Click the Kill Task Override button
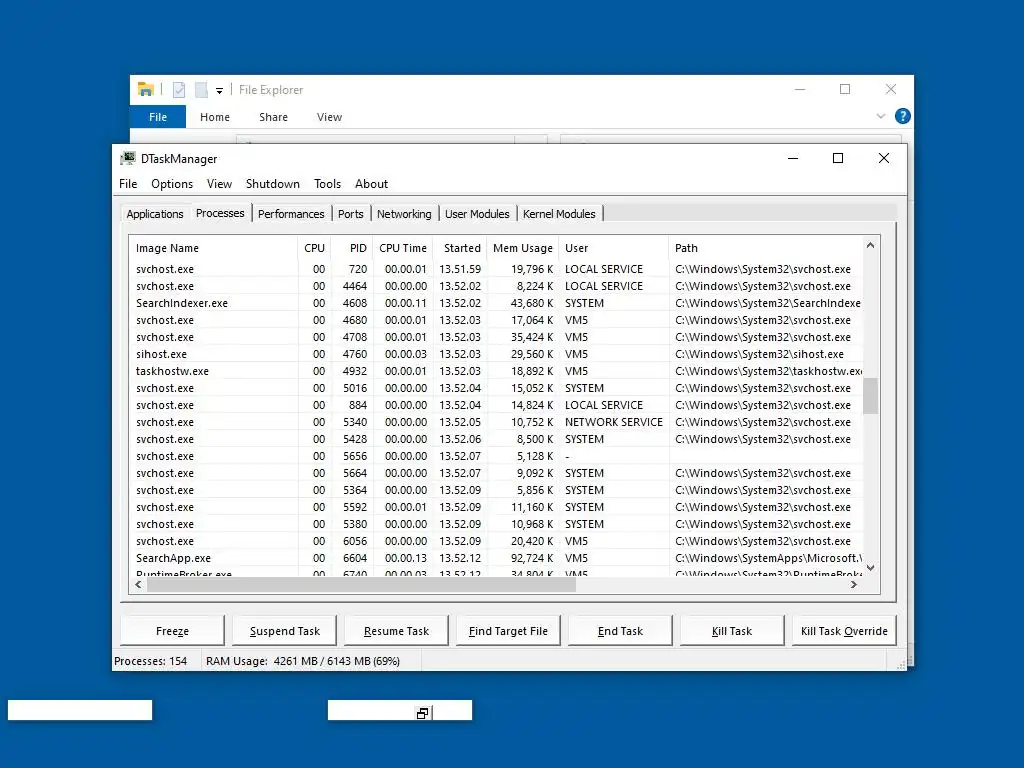This screenshot has height=768, width=1024. pyautogui.click(x=844, y=631)
